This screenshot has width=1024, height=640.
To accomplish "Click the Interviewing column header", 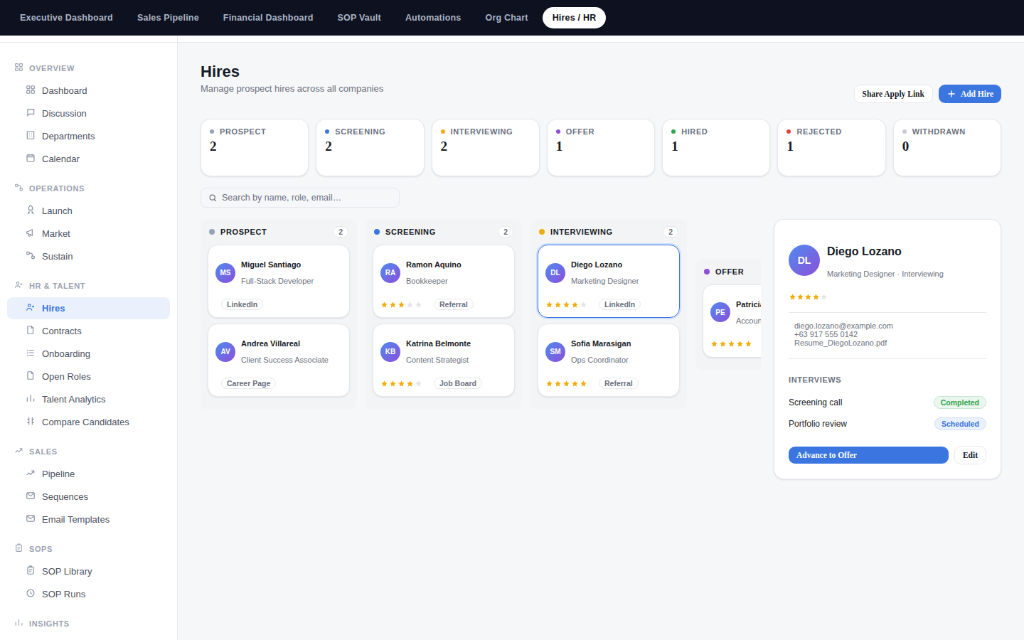I will pos(608,232).
